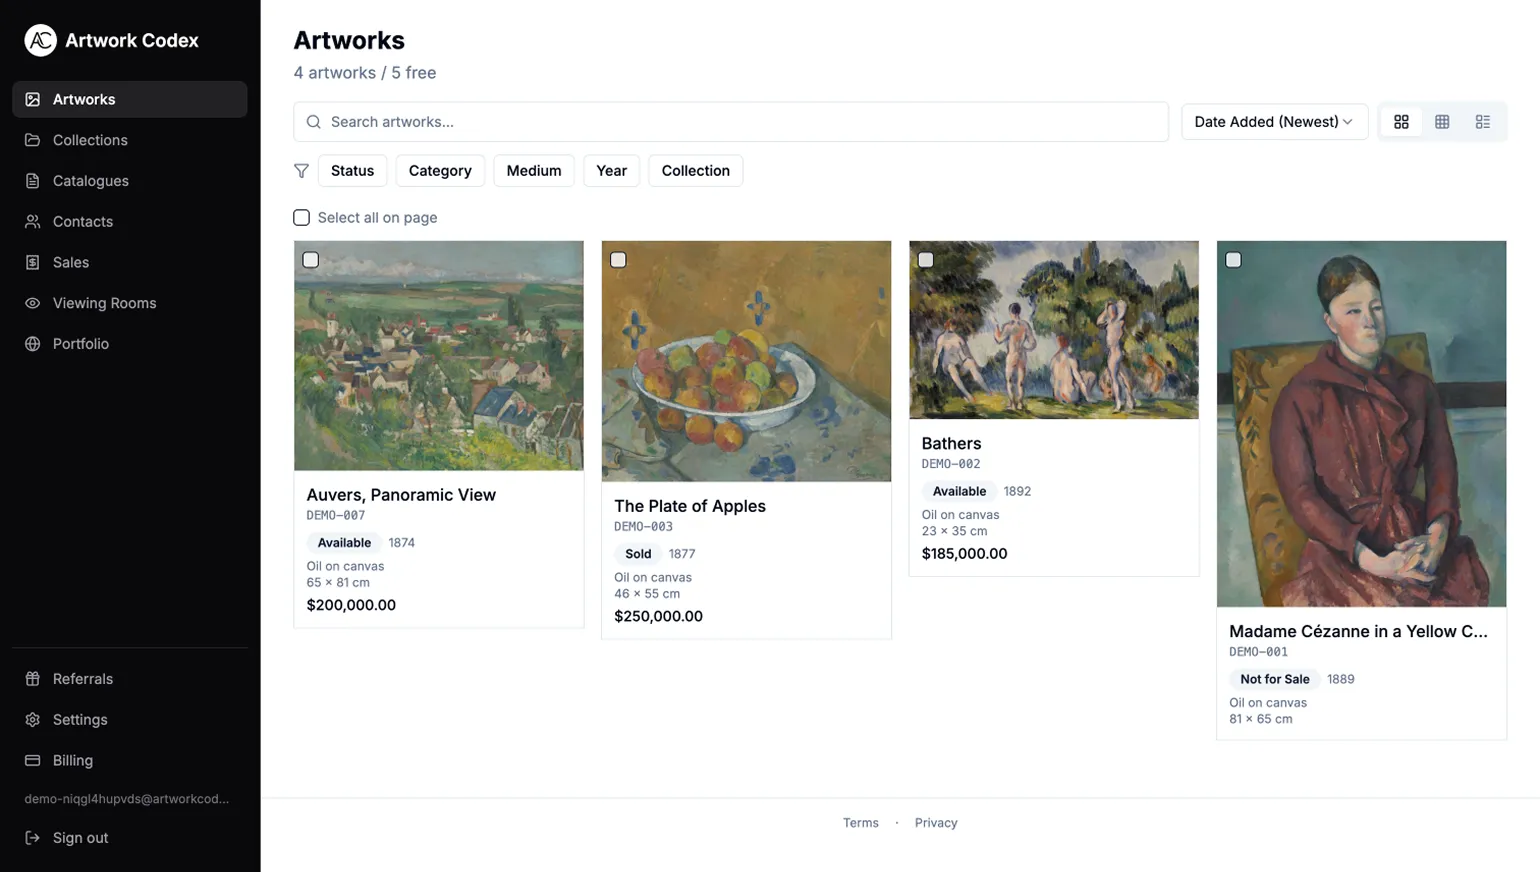Go to Collections in the sidebar
Image resolution: width=1540 pixels, height=872 pixels.
90,140
